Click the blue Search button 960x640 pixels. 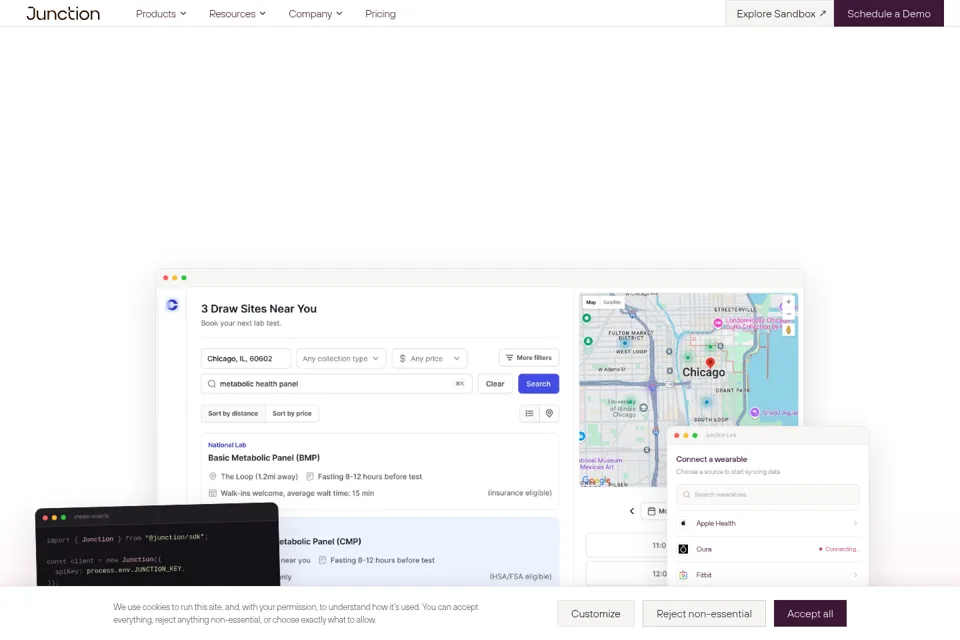[x=538, y=383]
